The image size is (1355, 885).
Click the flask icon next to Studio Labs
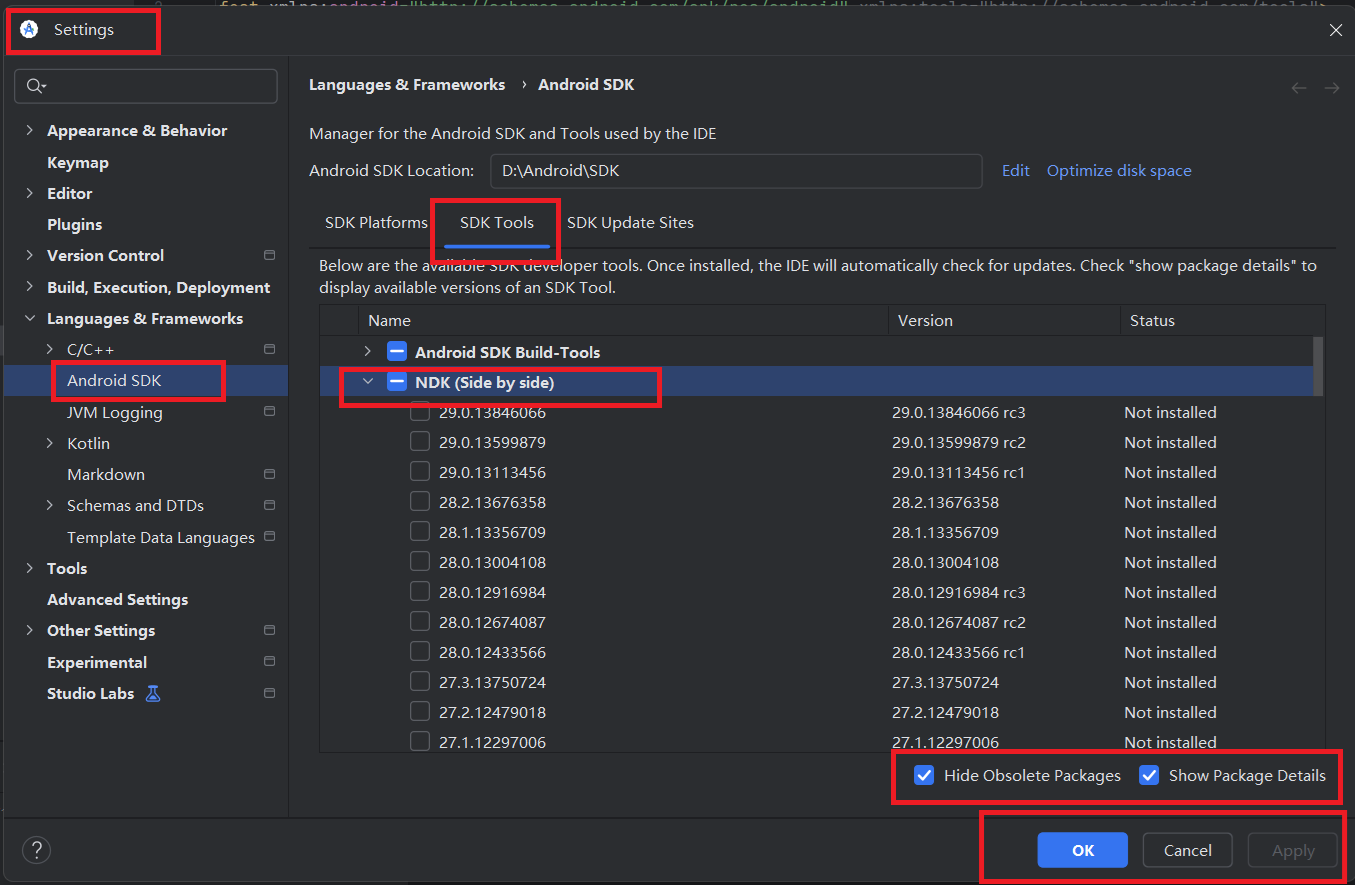(153, 693)
